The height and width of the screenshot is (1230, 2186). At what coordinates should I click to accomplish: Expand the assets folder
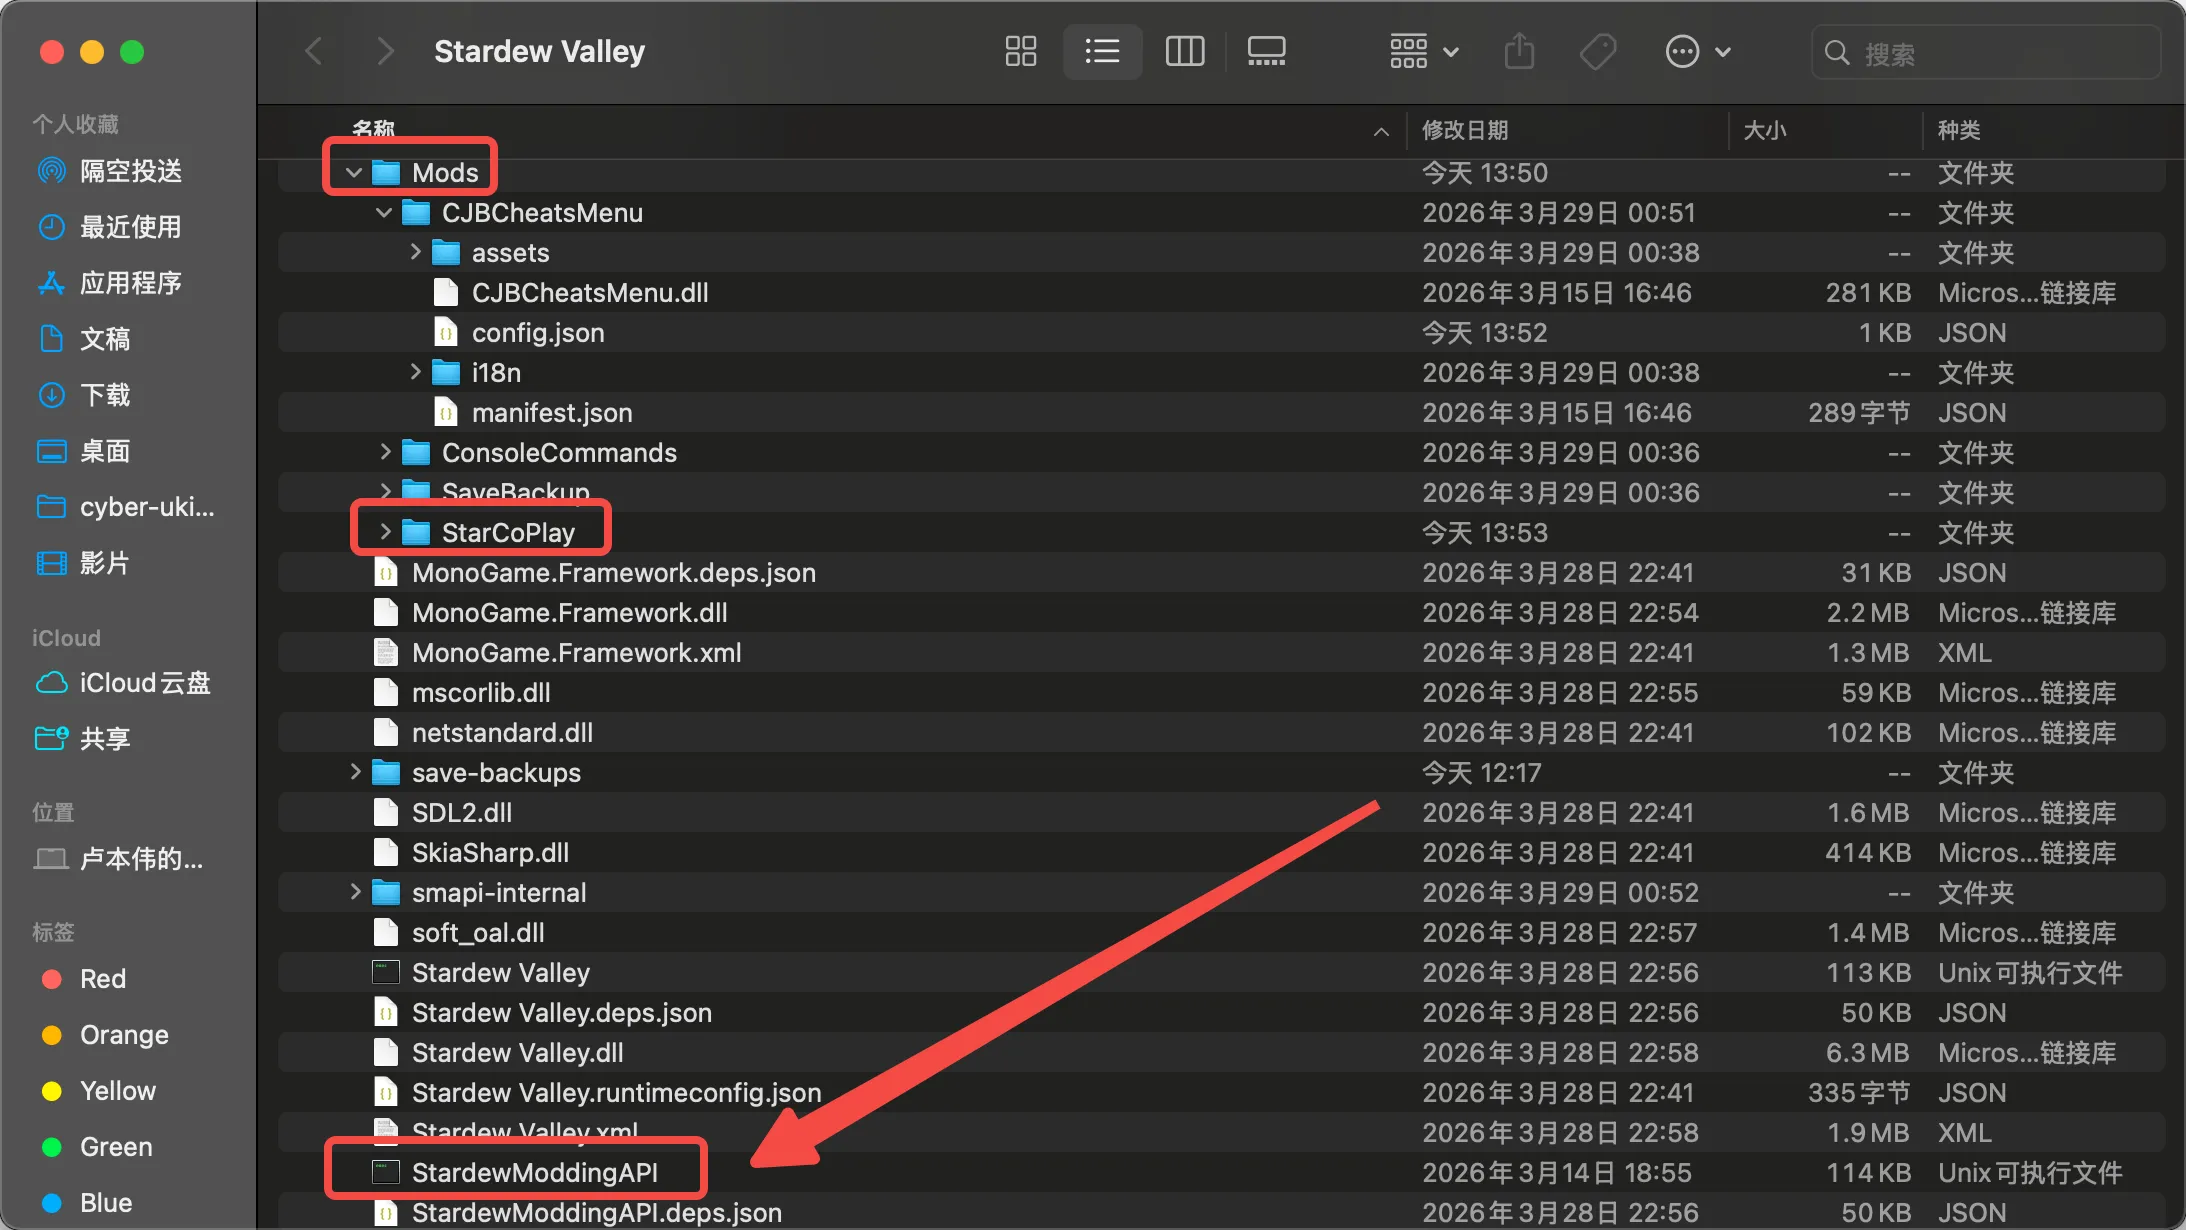pos(415,252)
